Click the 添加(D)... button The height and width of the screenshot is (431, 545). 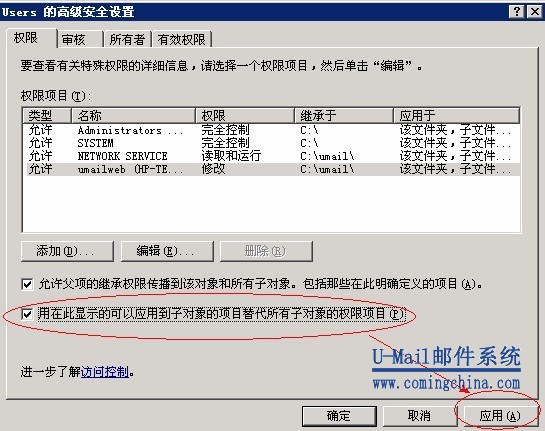(x=67, y=251)
